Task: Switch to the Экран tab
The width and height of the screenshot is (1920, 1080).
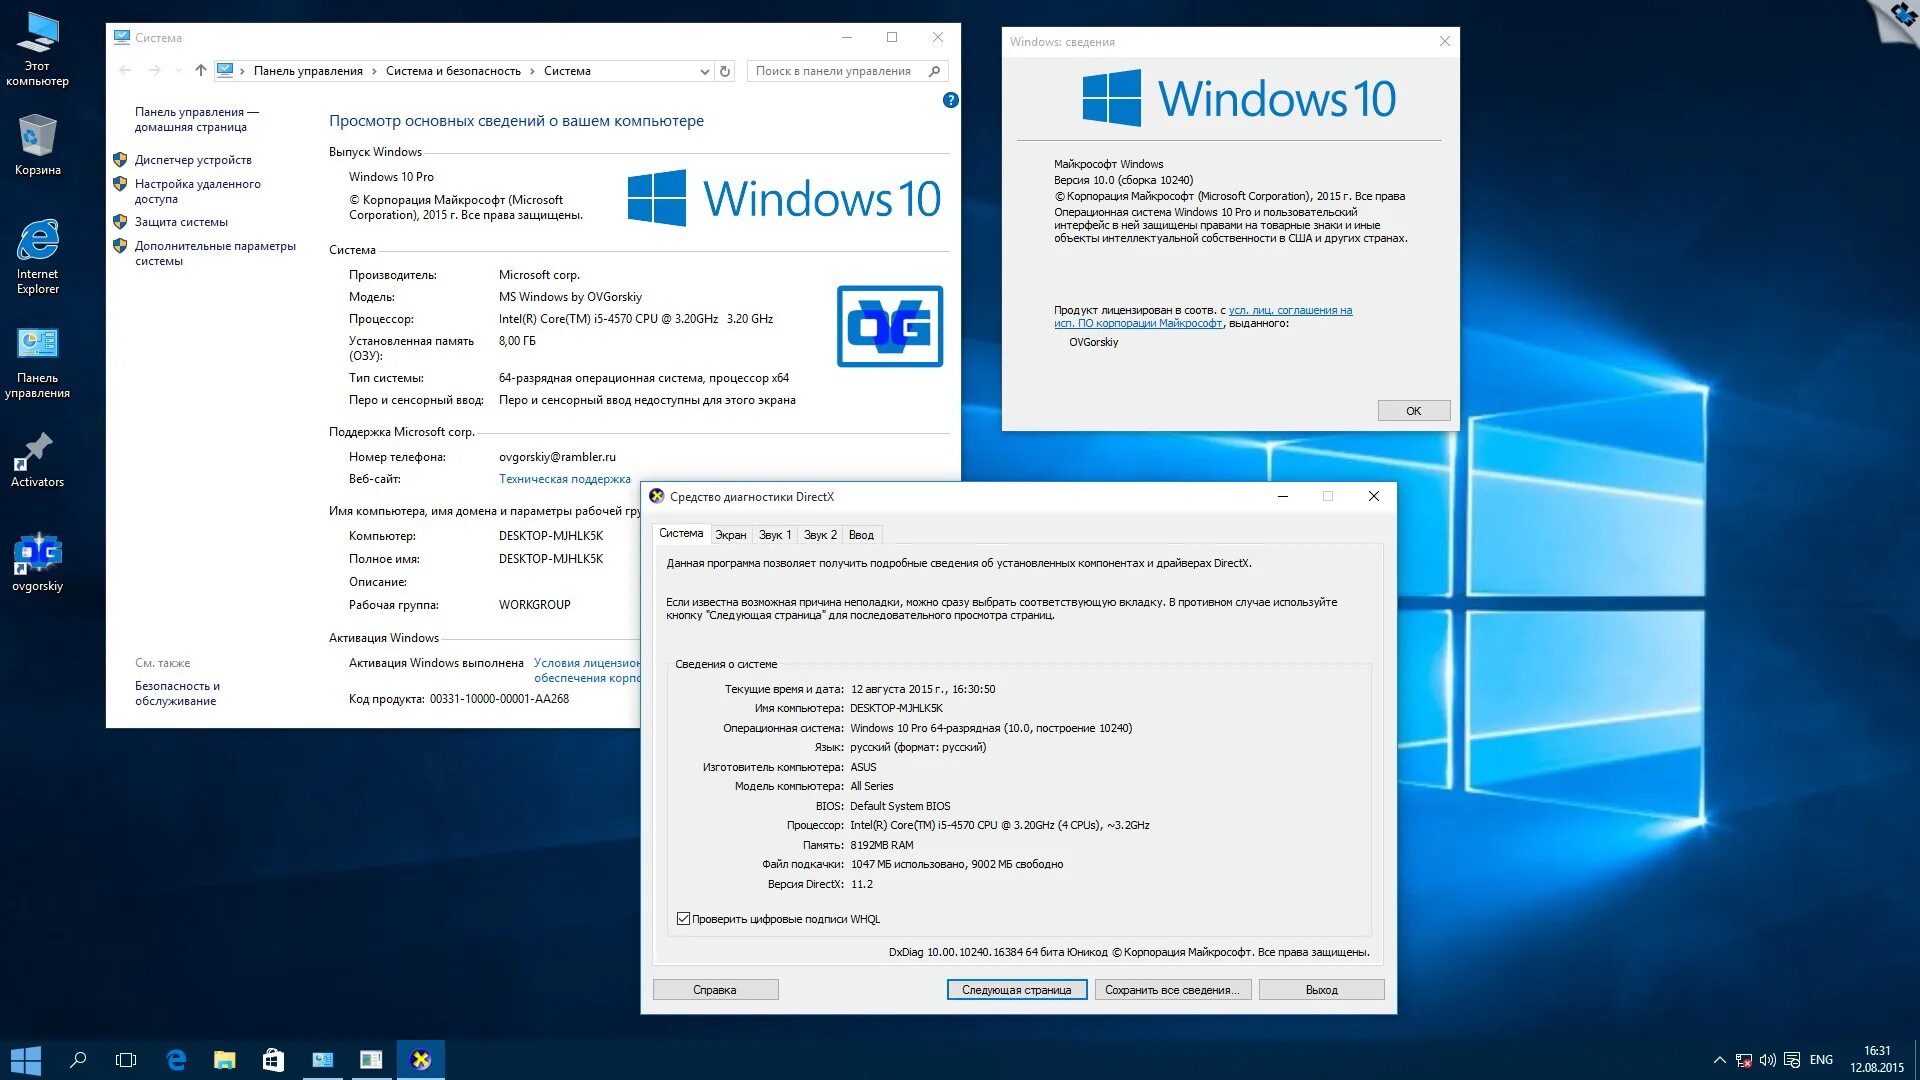Action: coord(730,535)
